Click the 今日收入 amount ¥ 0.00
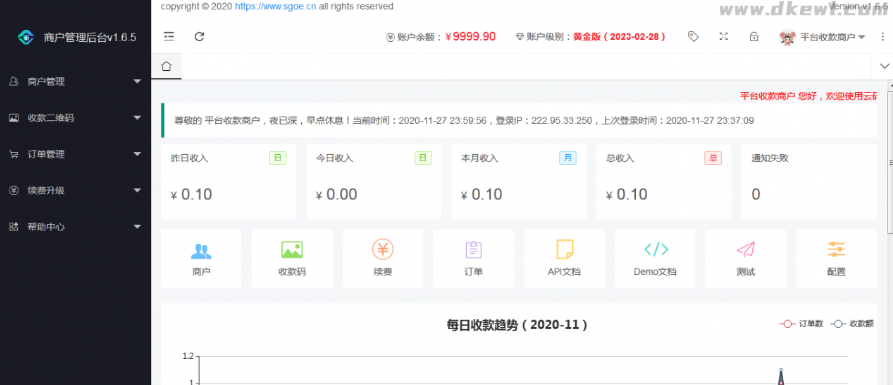 pyautogui.click(x=337, y=195)
